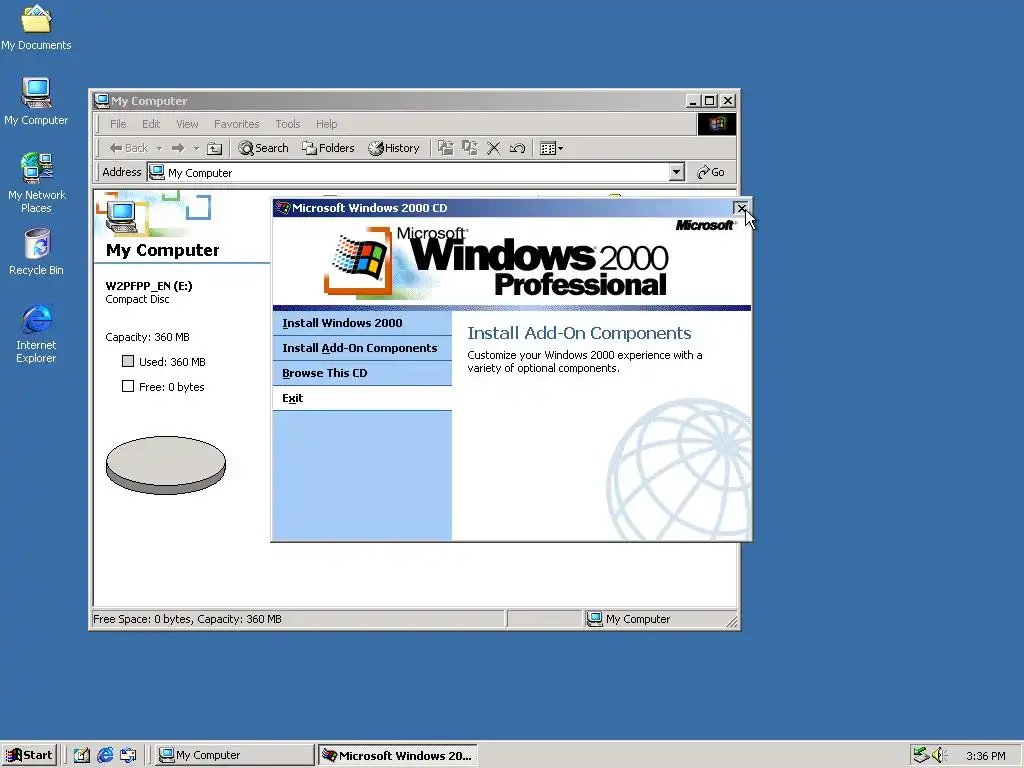Open the Favorites menu
1024x768 pixels.
pos(236,124)
